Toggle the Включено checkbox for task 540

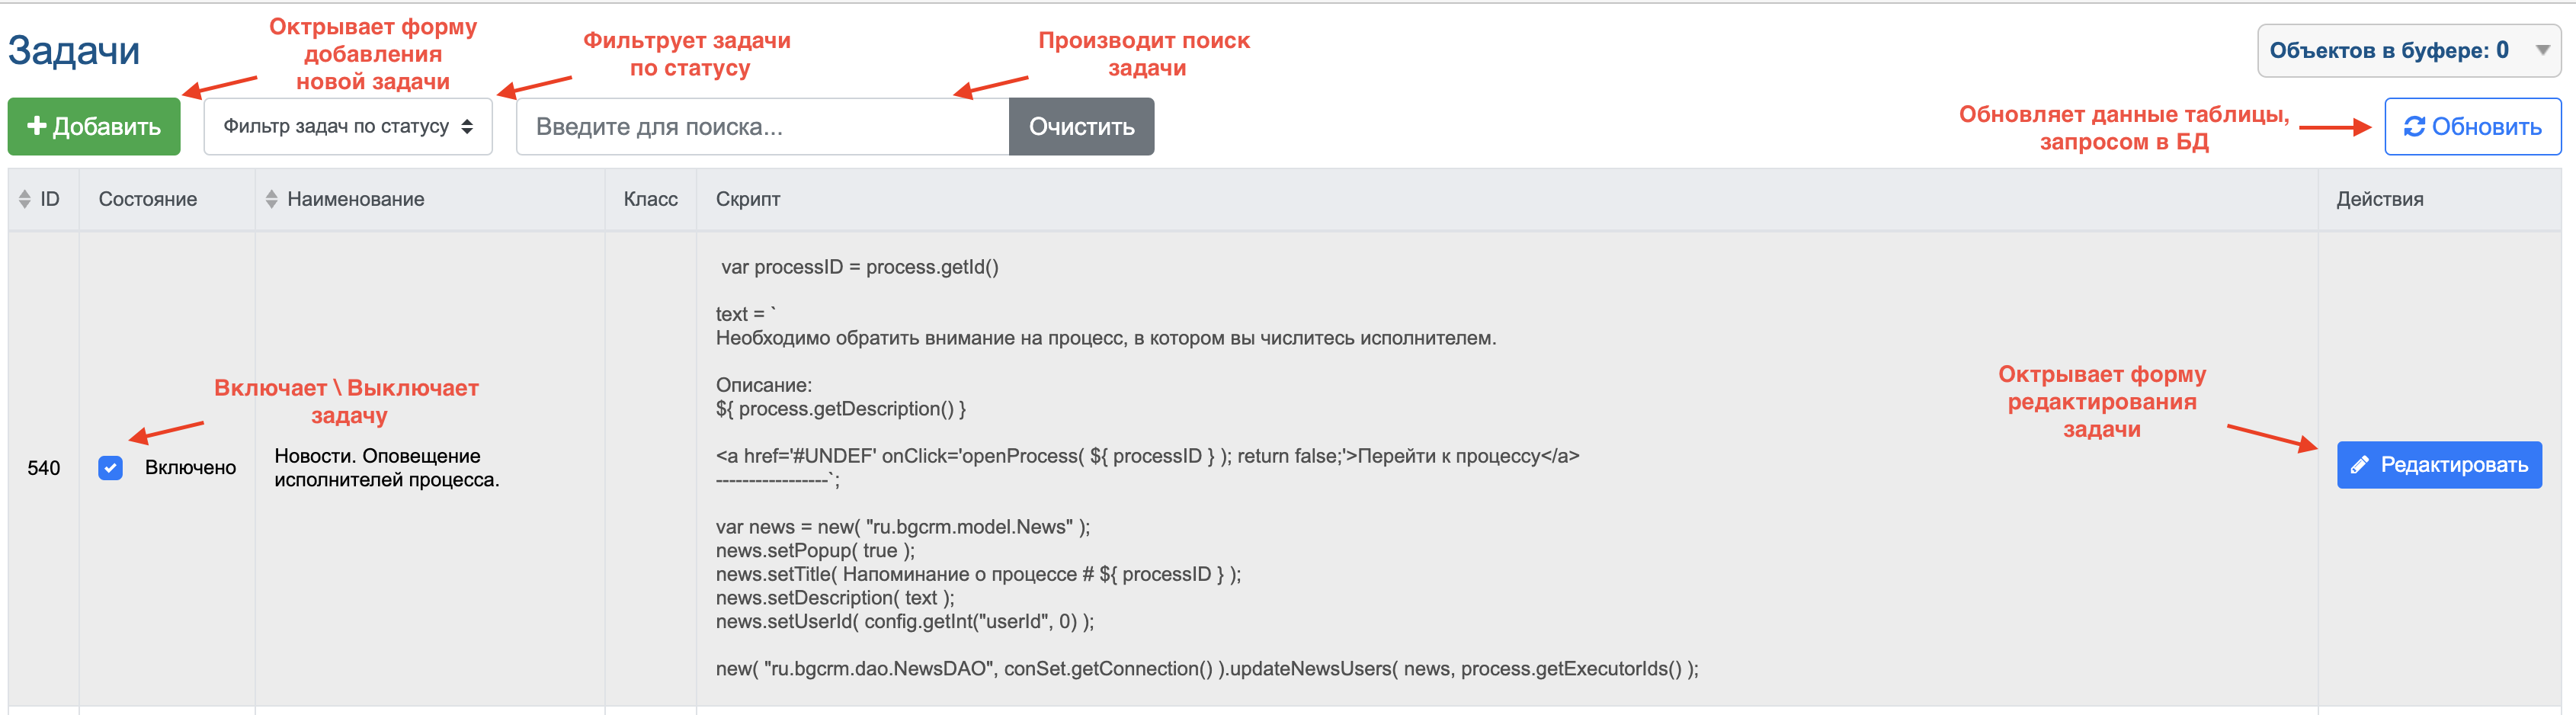(111, 467)
